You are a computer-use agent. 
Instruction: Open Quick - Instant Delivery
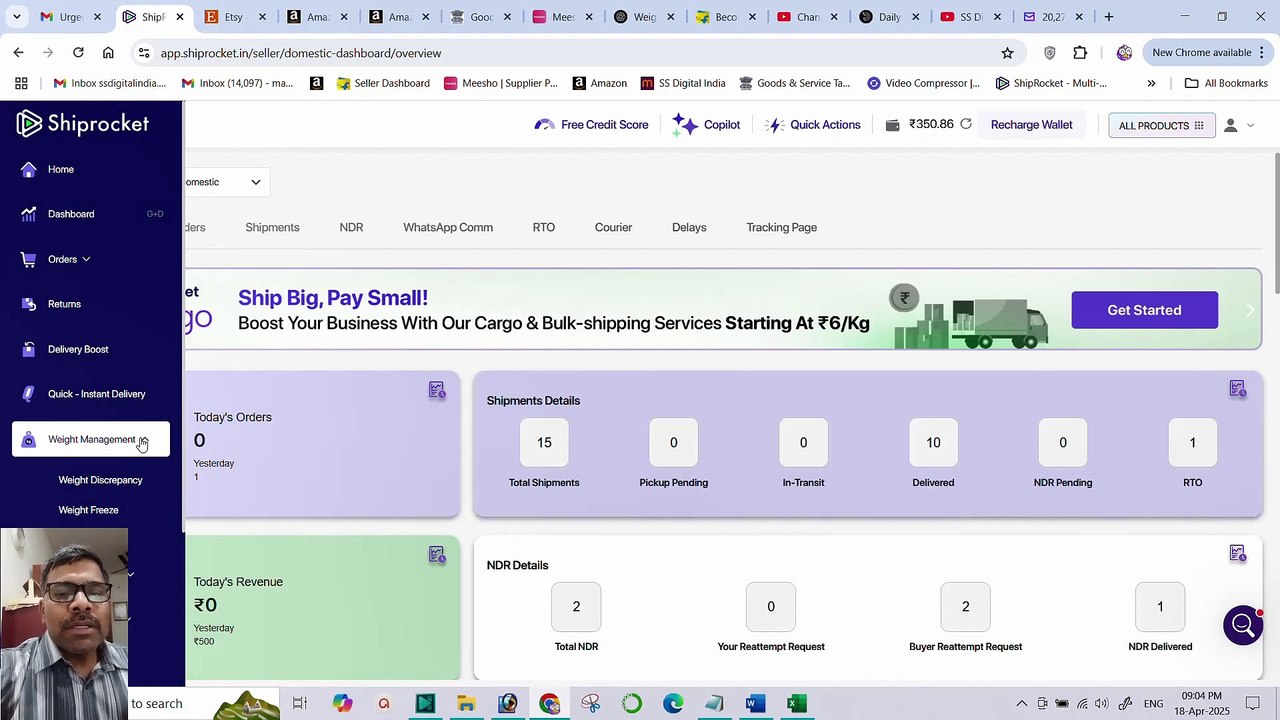96,394
